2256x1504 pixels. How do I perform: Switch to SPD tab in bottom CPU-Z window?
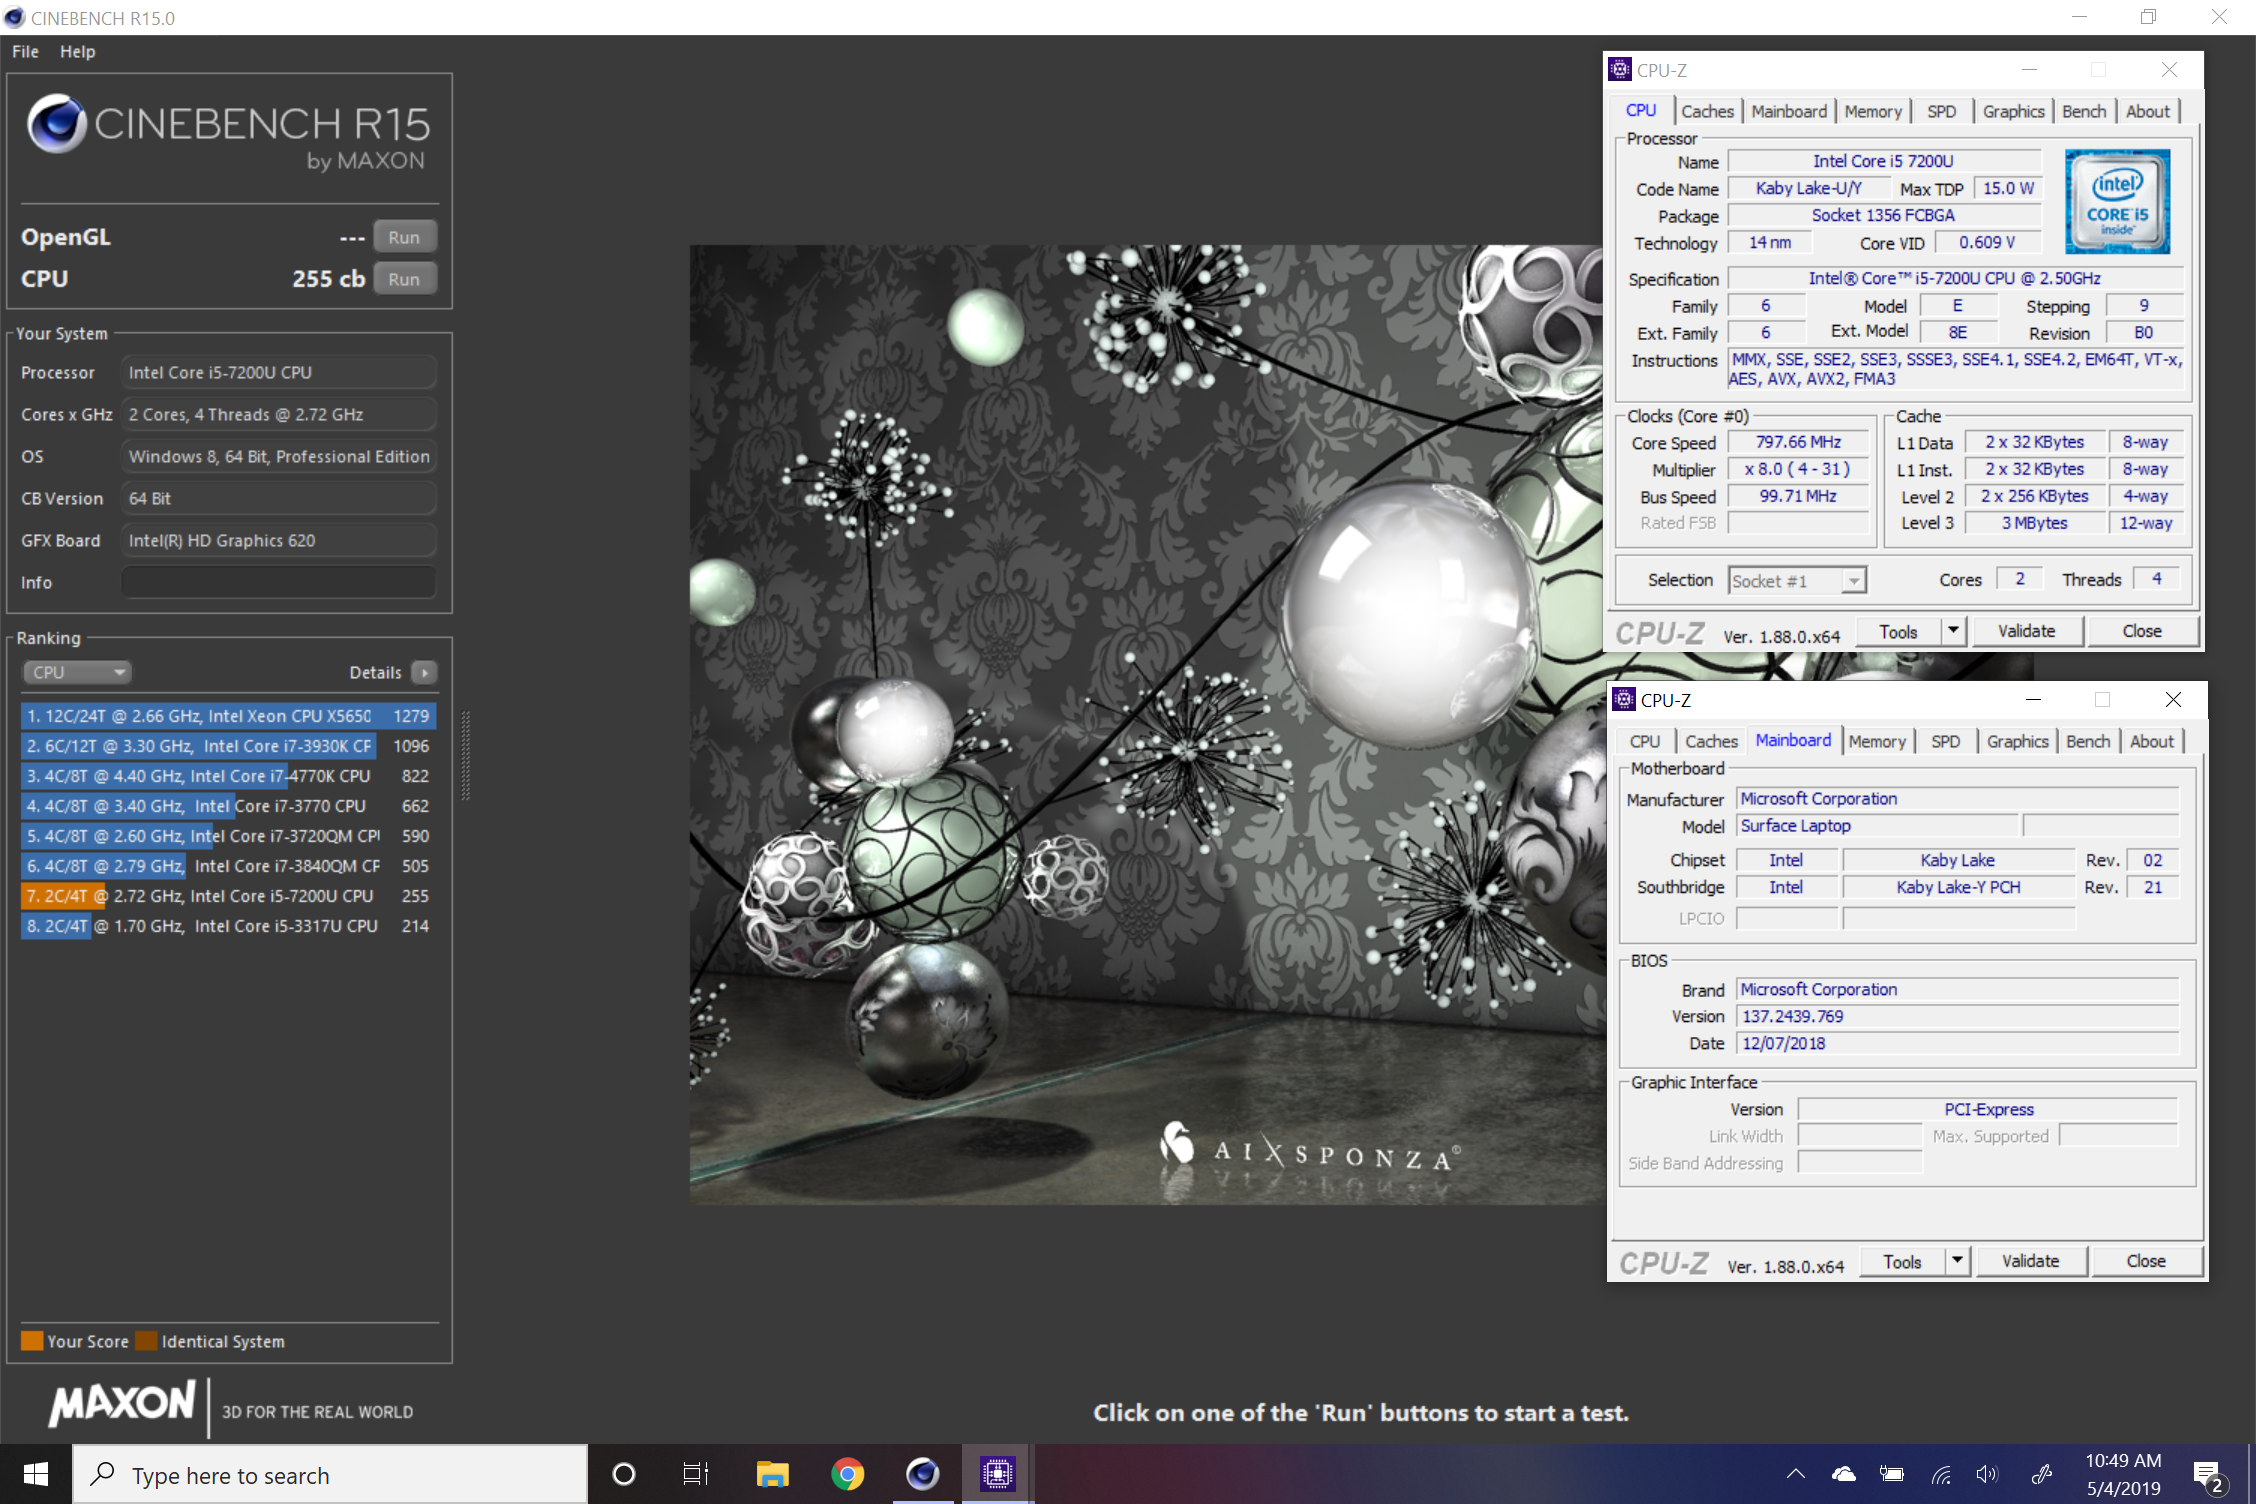[x=1945, y=741]
